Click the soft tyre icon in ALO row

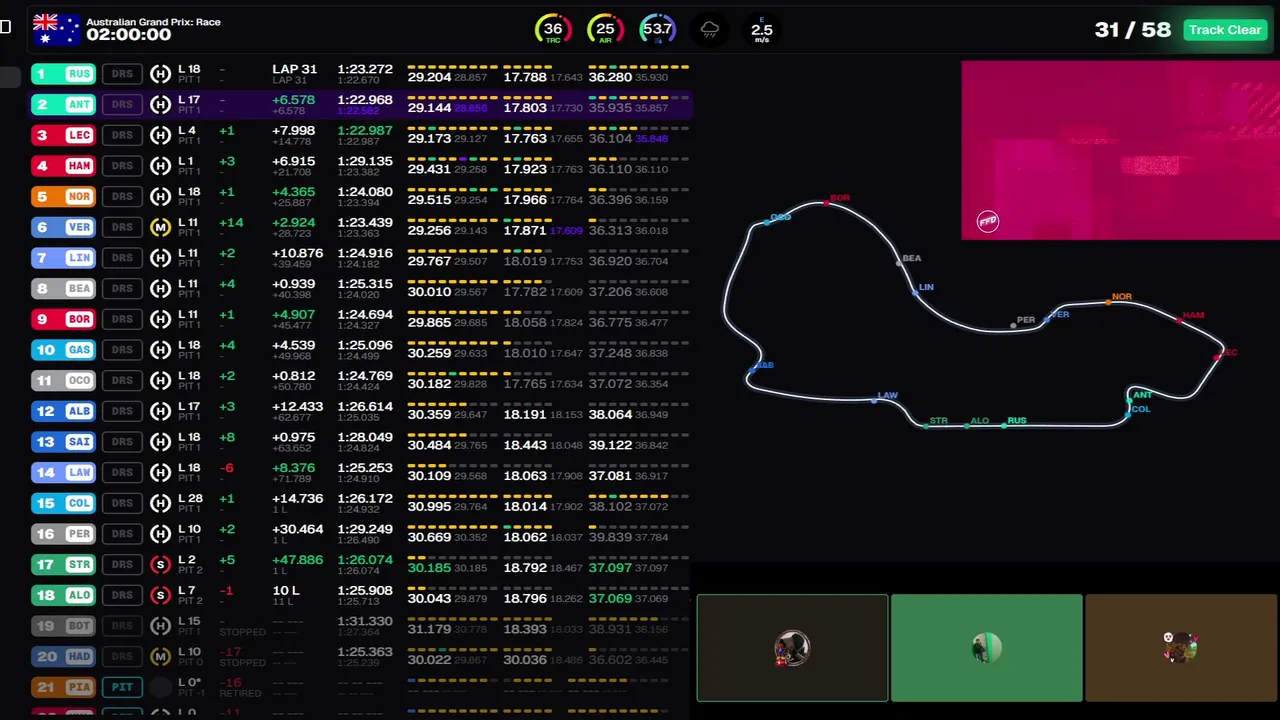(160, 595)
